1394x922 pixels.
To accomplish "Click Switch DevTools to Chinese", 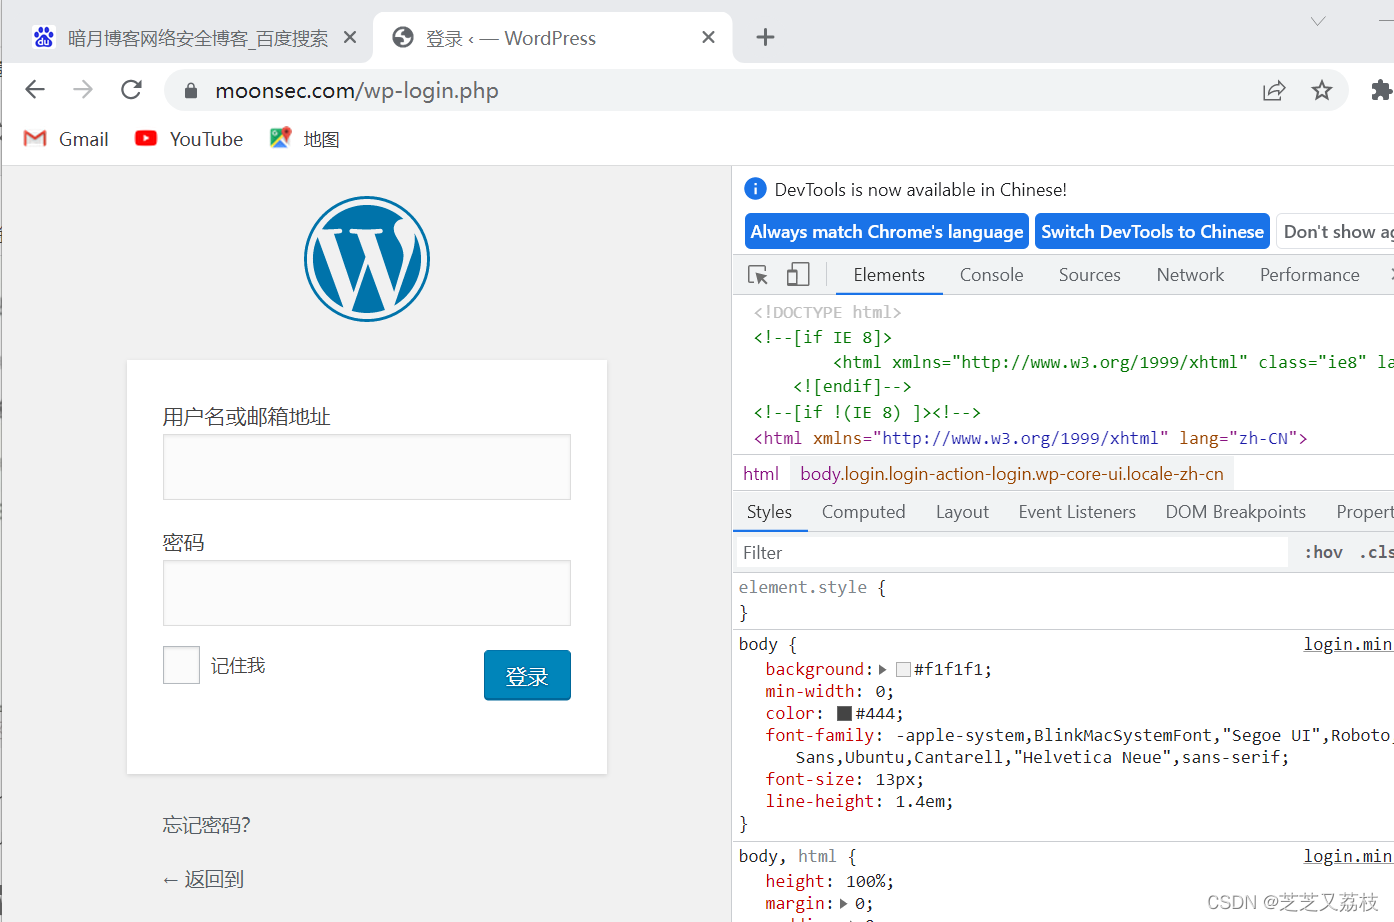I will pyautogui.click(x=1152, y=232).
